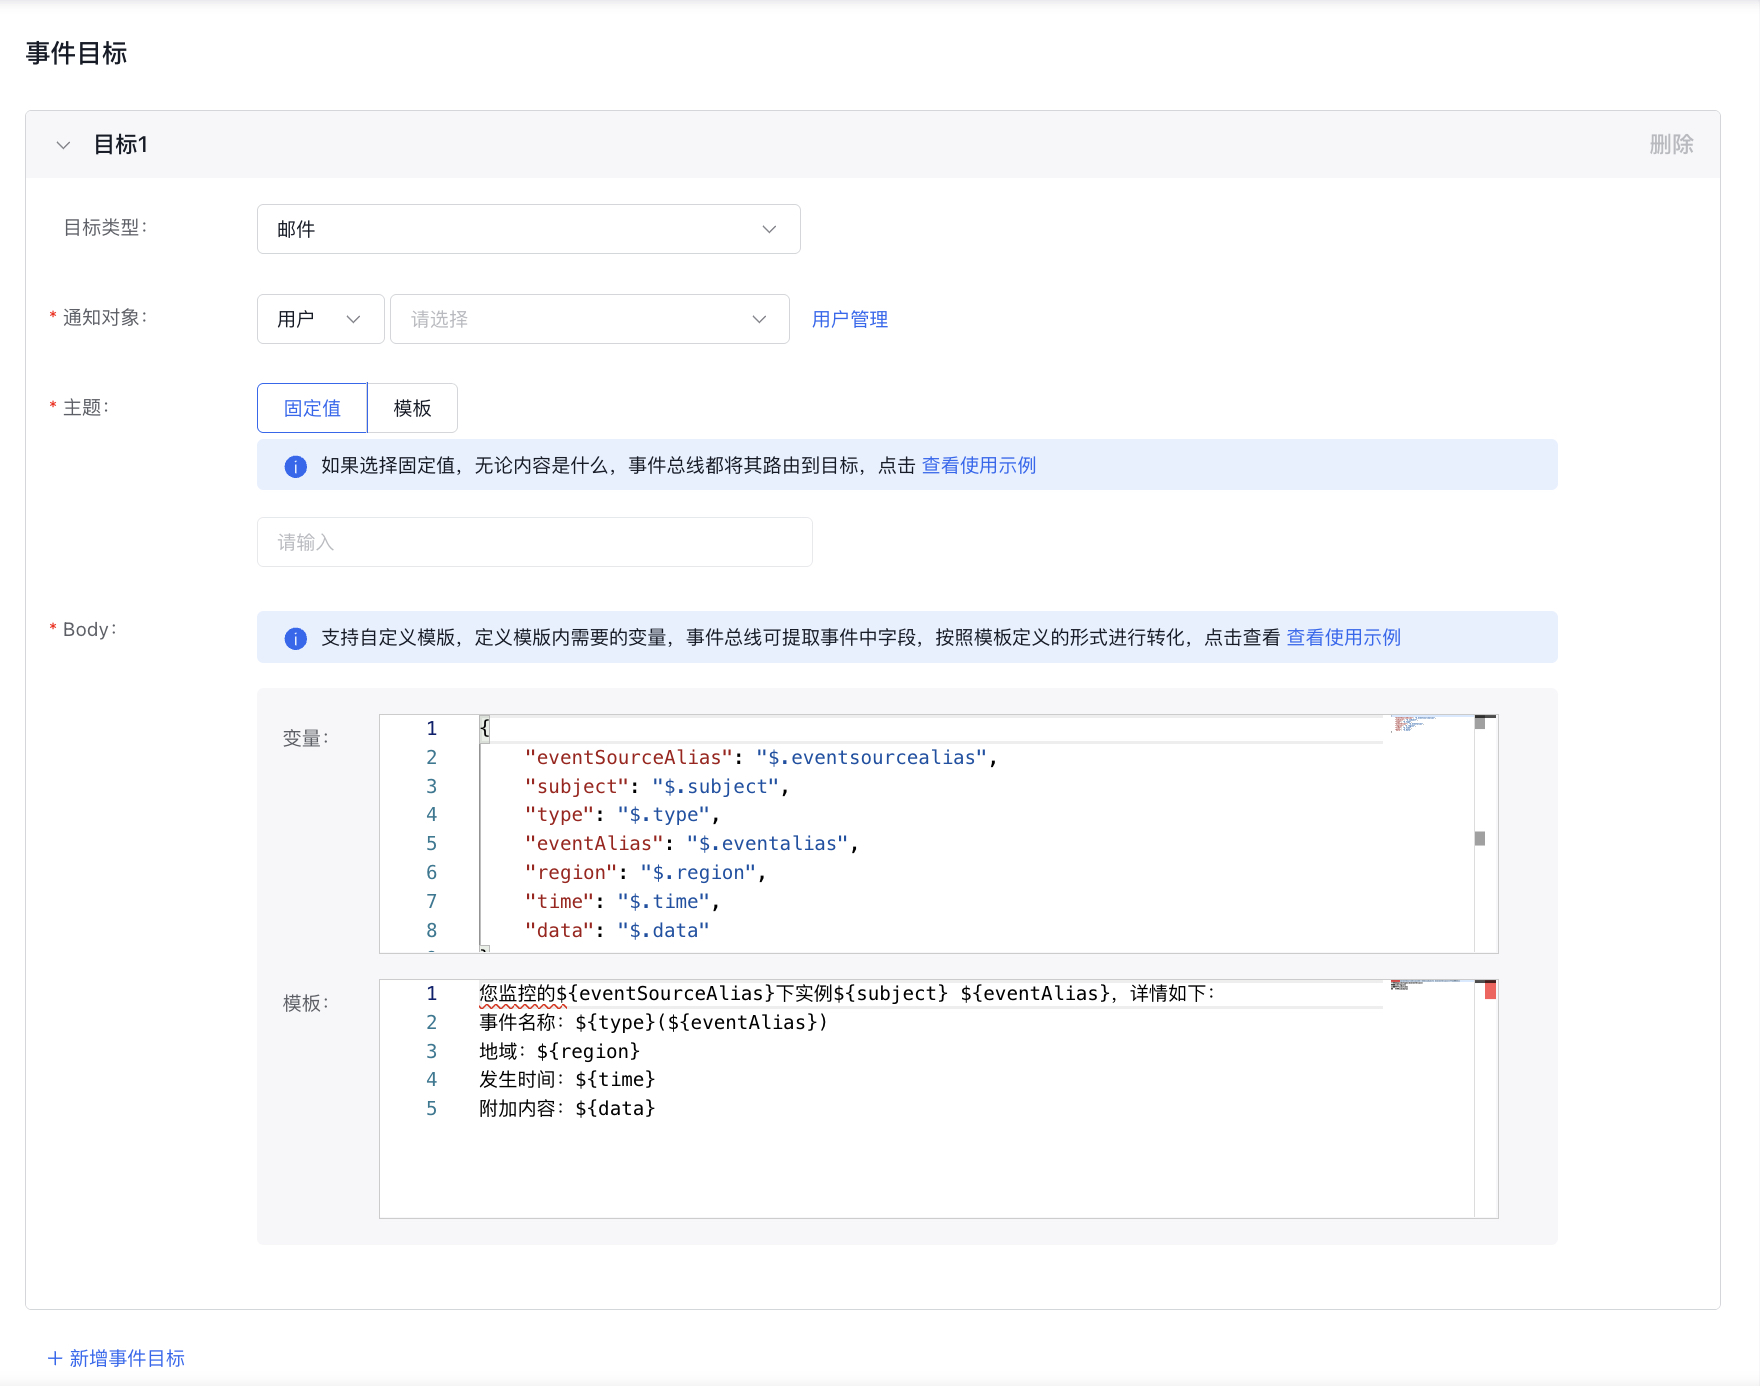
Task: Open the 目标类型 dropdown showing 邮件
Action: (528, 229)
